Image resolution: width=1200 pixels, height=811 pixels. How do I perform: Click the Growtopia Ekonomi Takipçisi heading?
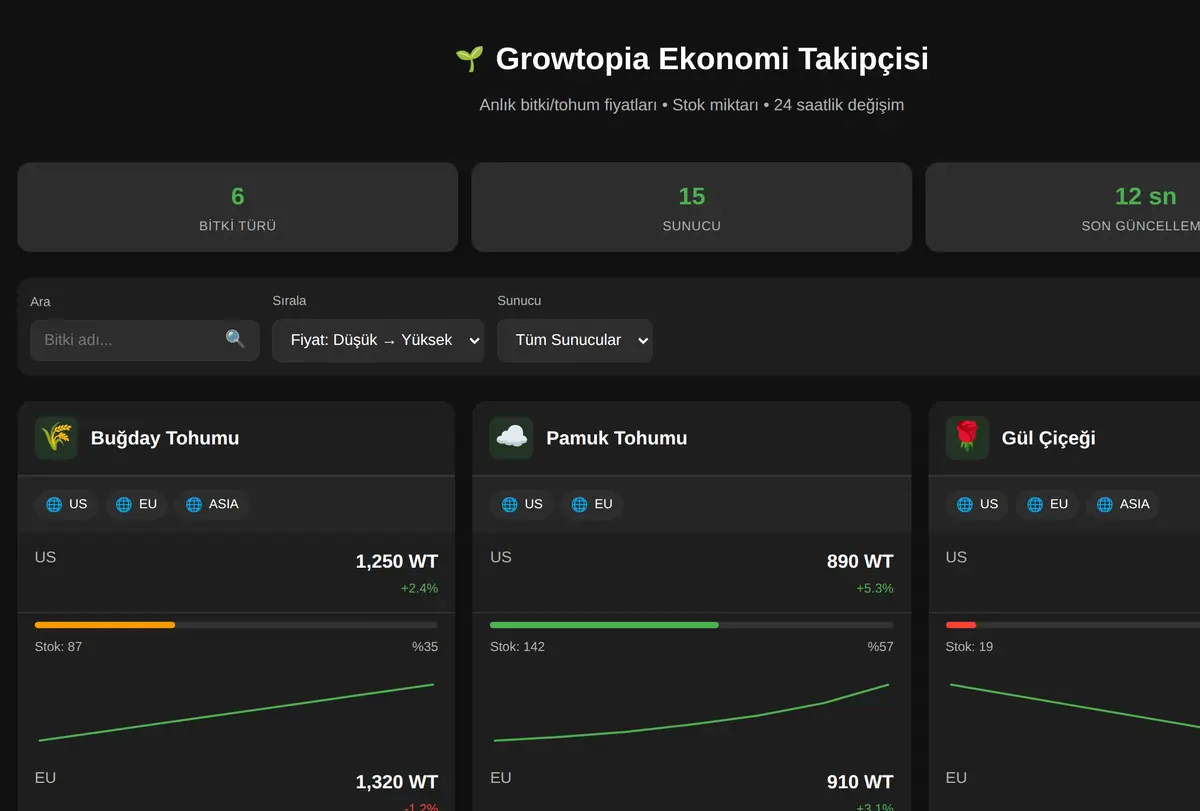pyautogui.click(x=712, y=59)
